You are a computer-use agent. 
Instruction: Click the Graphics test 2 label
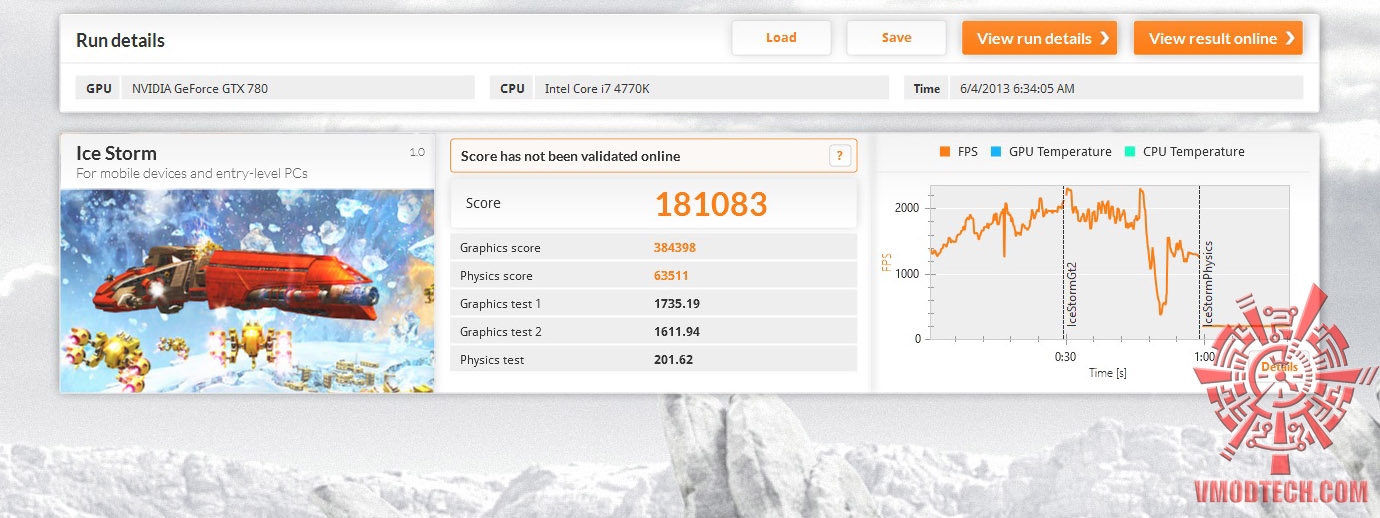click(x=501, y=332)
